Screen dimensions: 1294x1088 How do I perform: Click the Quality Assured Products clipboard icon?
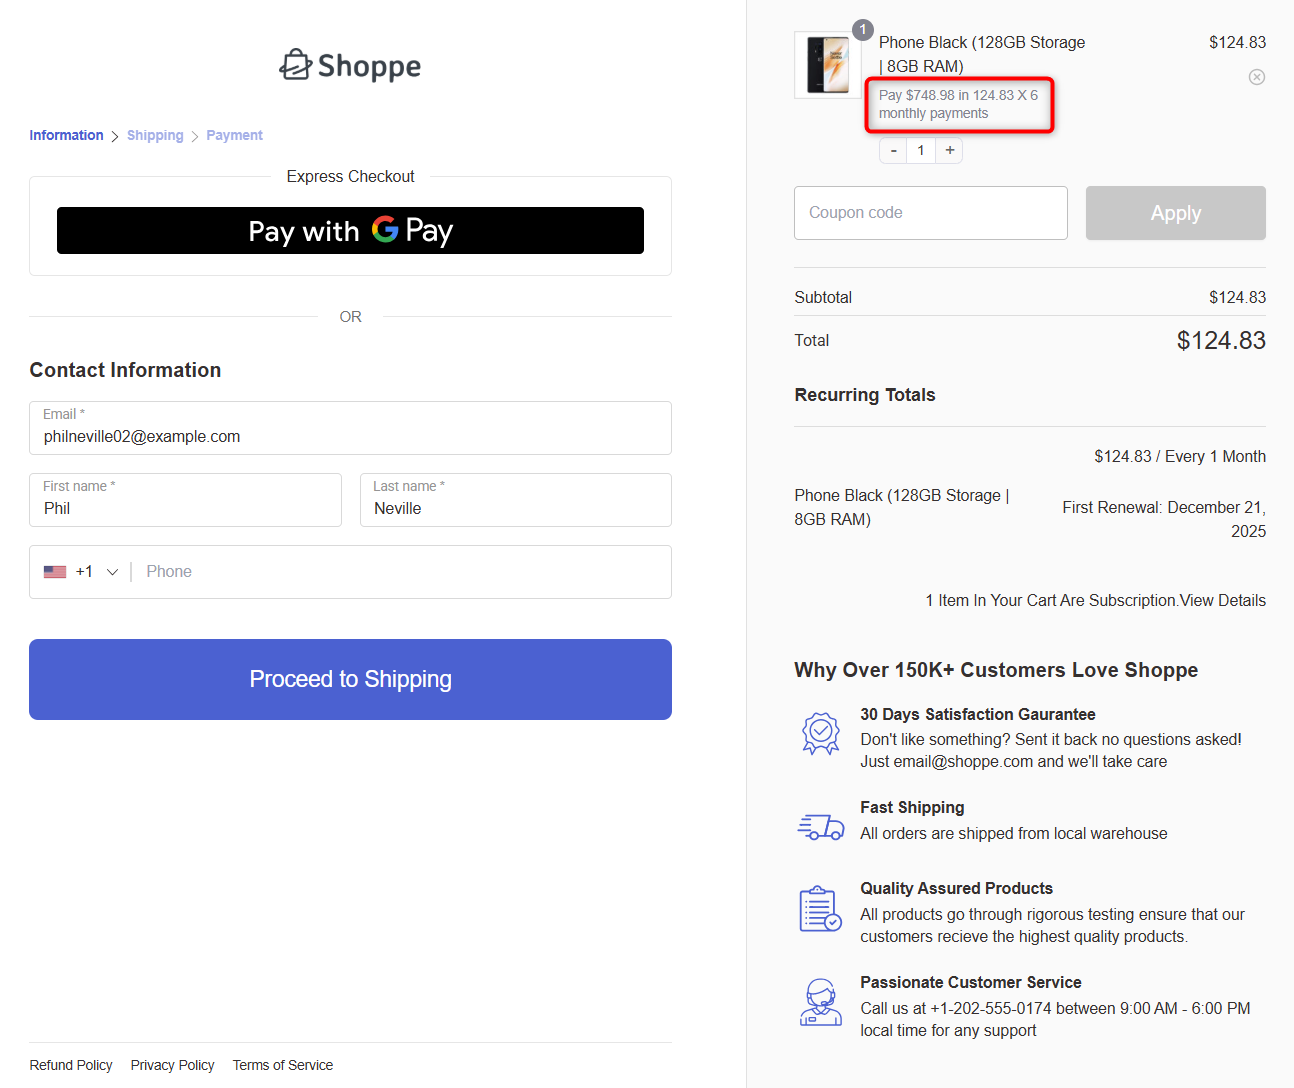(x=820, y=908)
